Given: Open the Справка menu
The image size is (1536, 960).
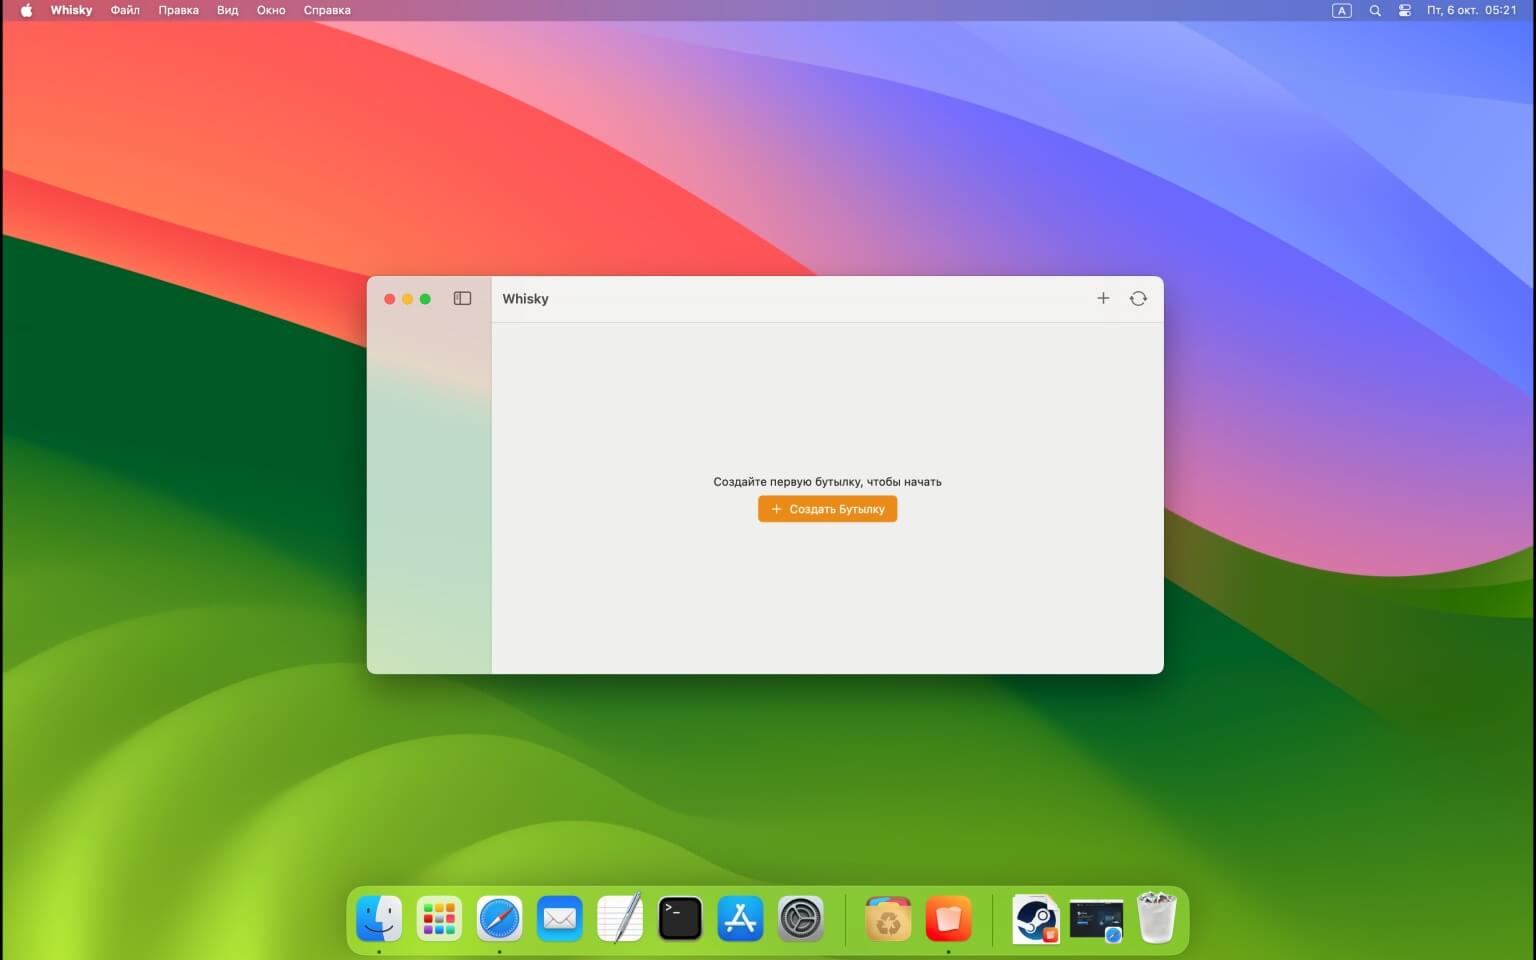Looking at the screenshot, I should (327, 10).
